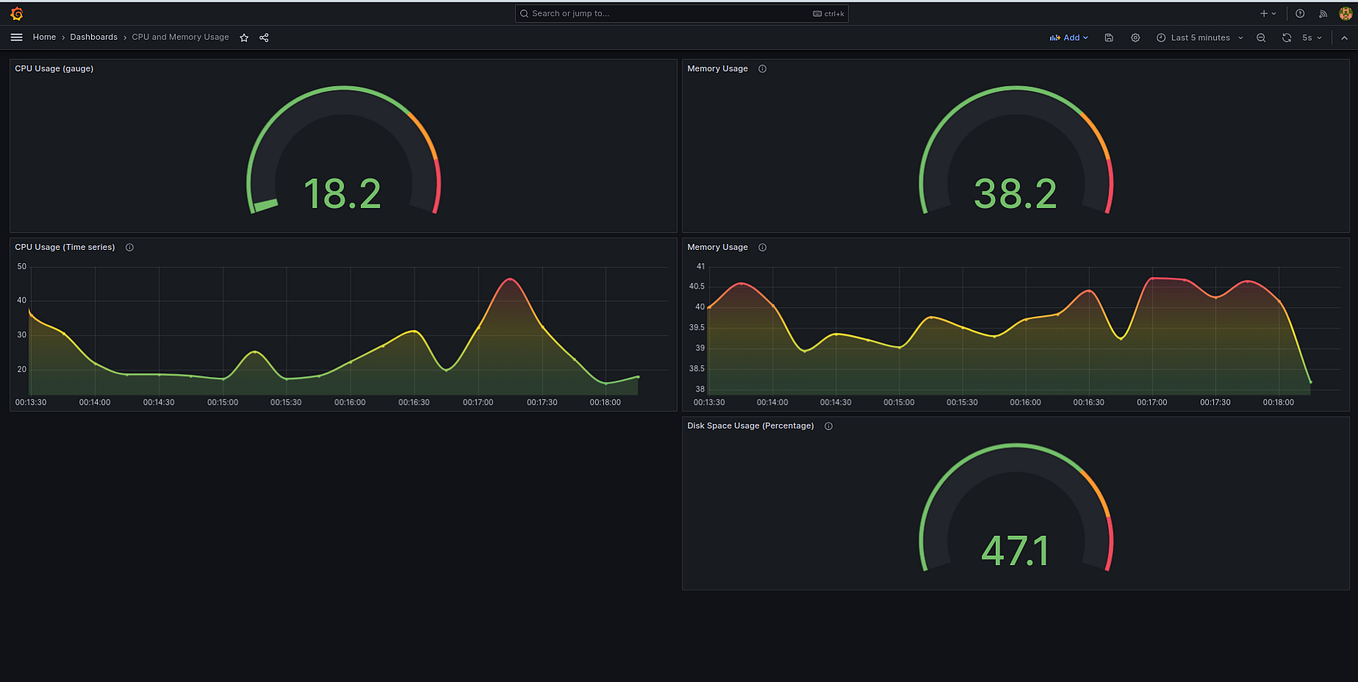Open the dashboard share options
Image resolution: width=1358 pixels, height=682 pixels.
[263, 37]
